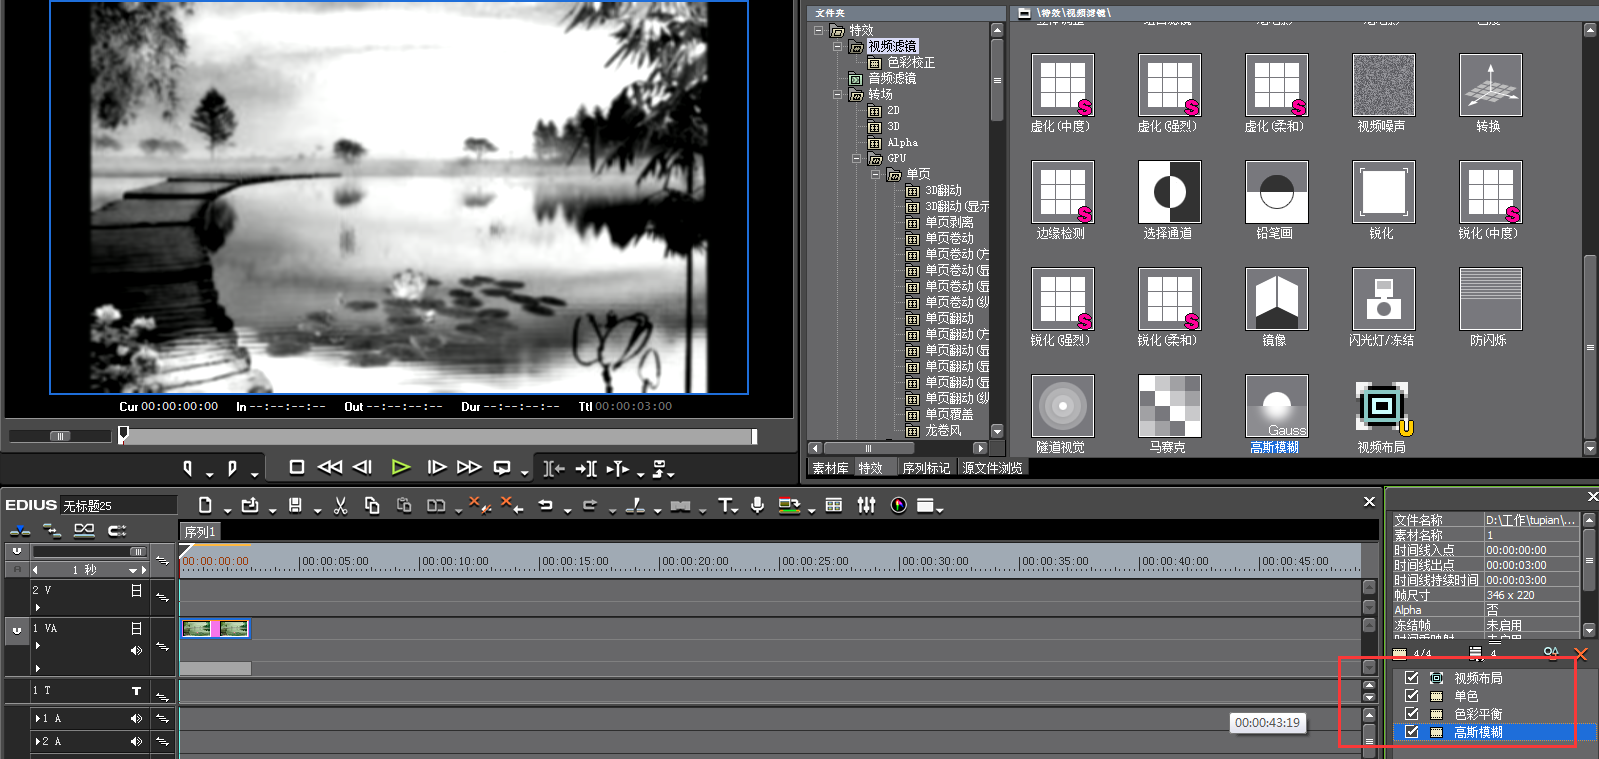
Task: Open the Audio Mixer faders icon
Action: point(867,505)
